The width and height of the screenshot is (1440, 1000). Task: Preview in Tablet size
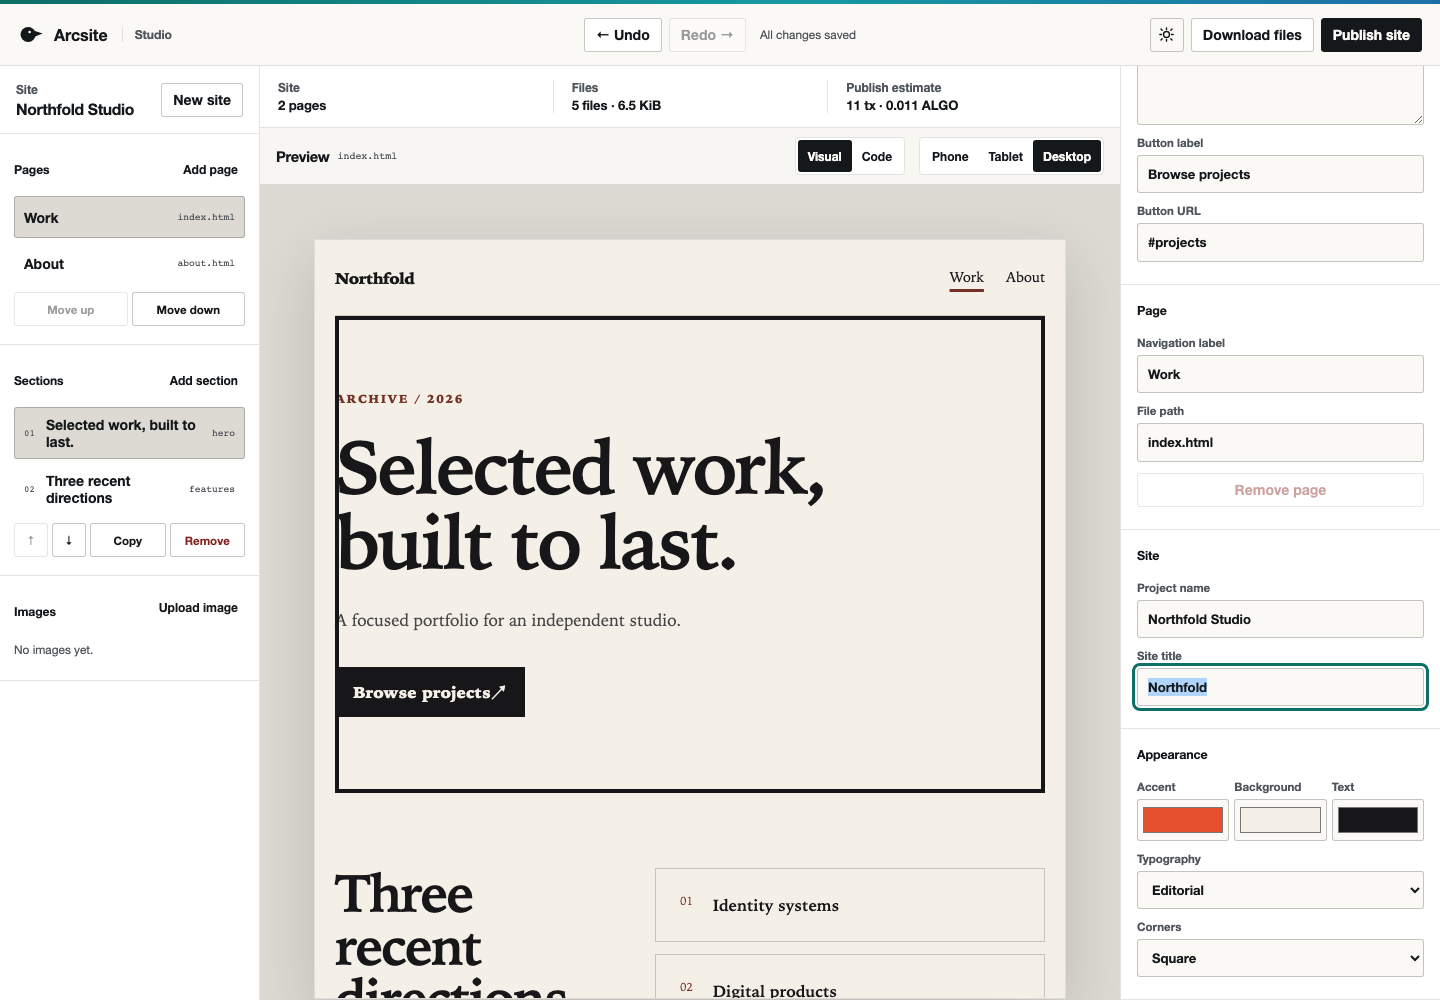pos(1005,156)
